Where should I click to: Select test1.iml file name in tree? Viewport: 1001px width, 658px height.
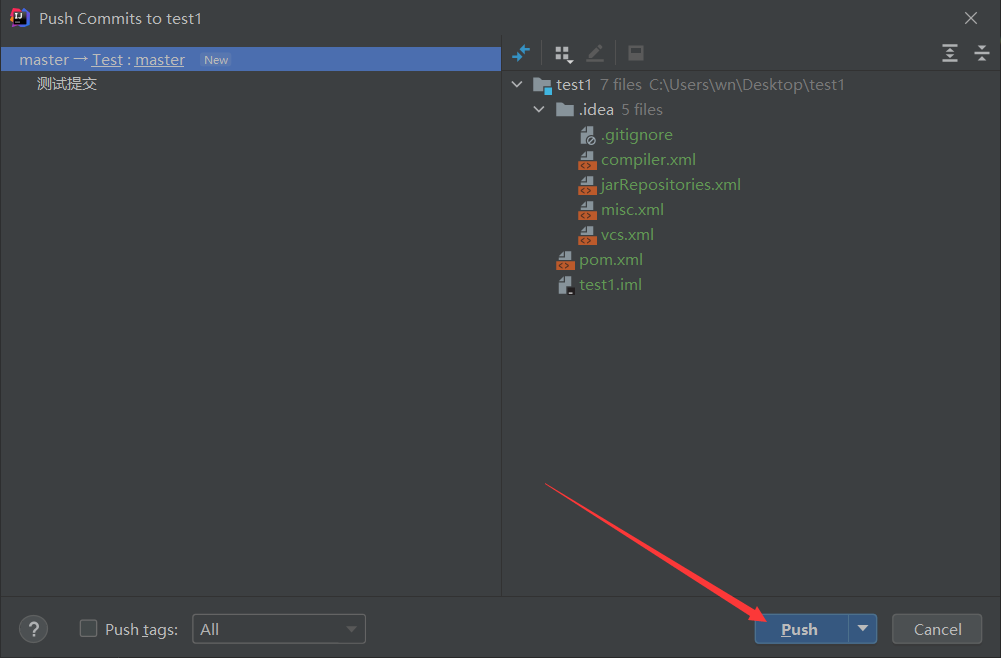pos(610,285)
